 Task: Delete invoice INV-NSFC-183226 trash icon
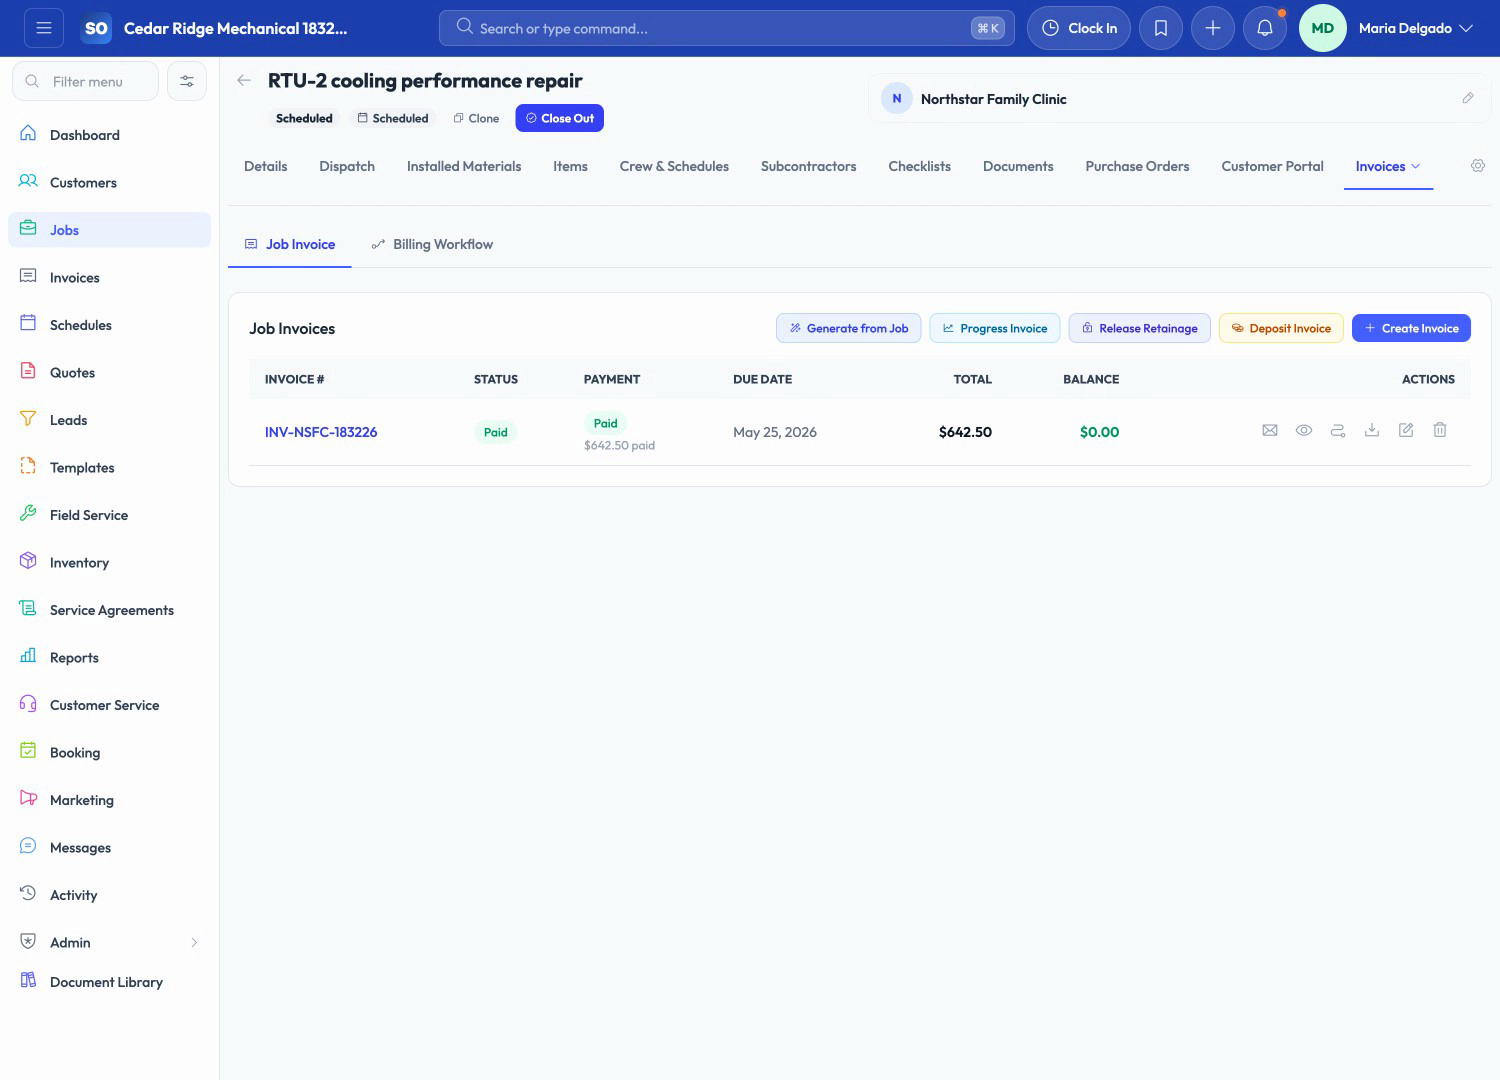tap(1440, 430)
